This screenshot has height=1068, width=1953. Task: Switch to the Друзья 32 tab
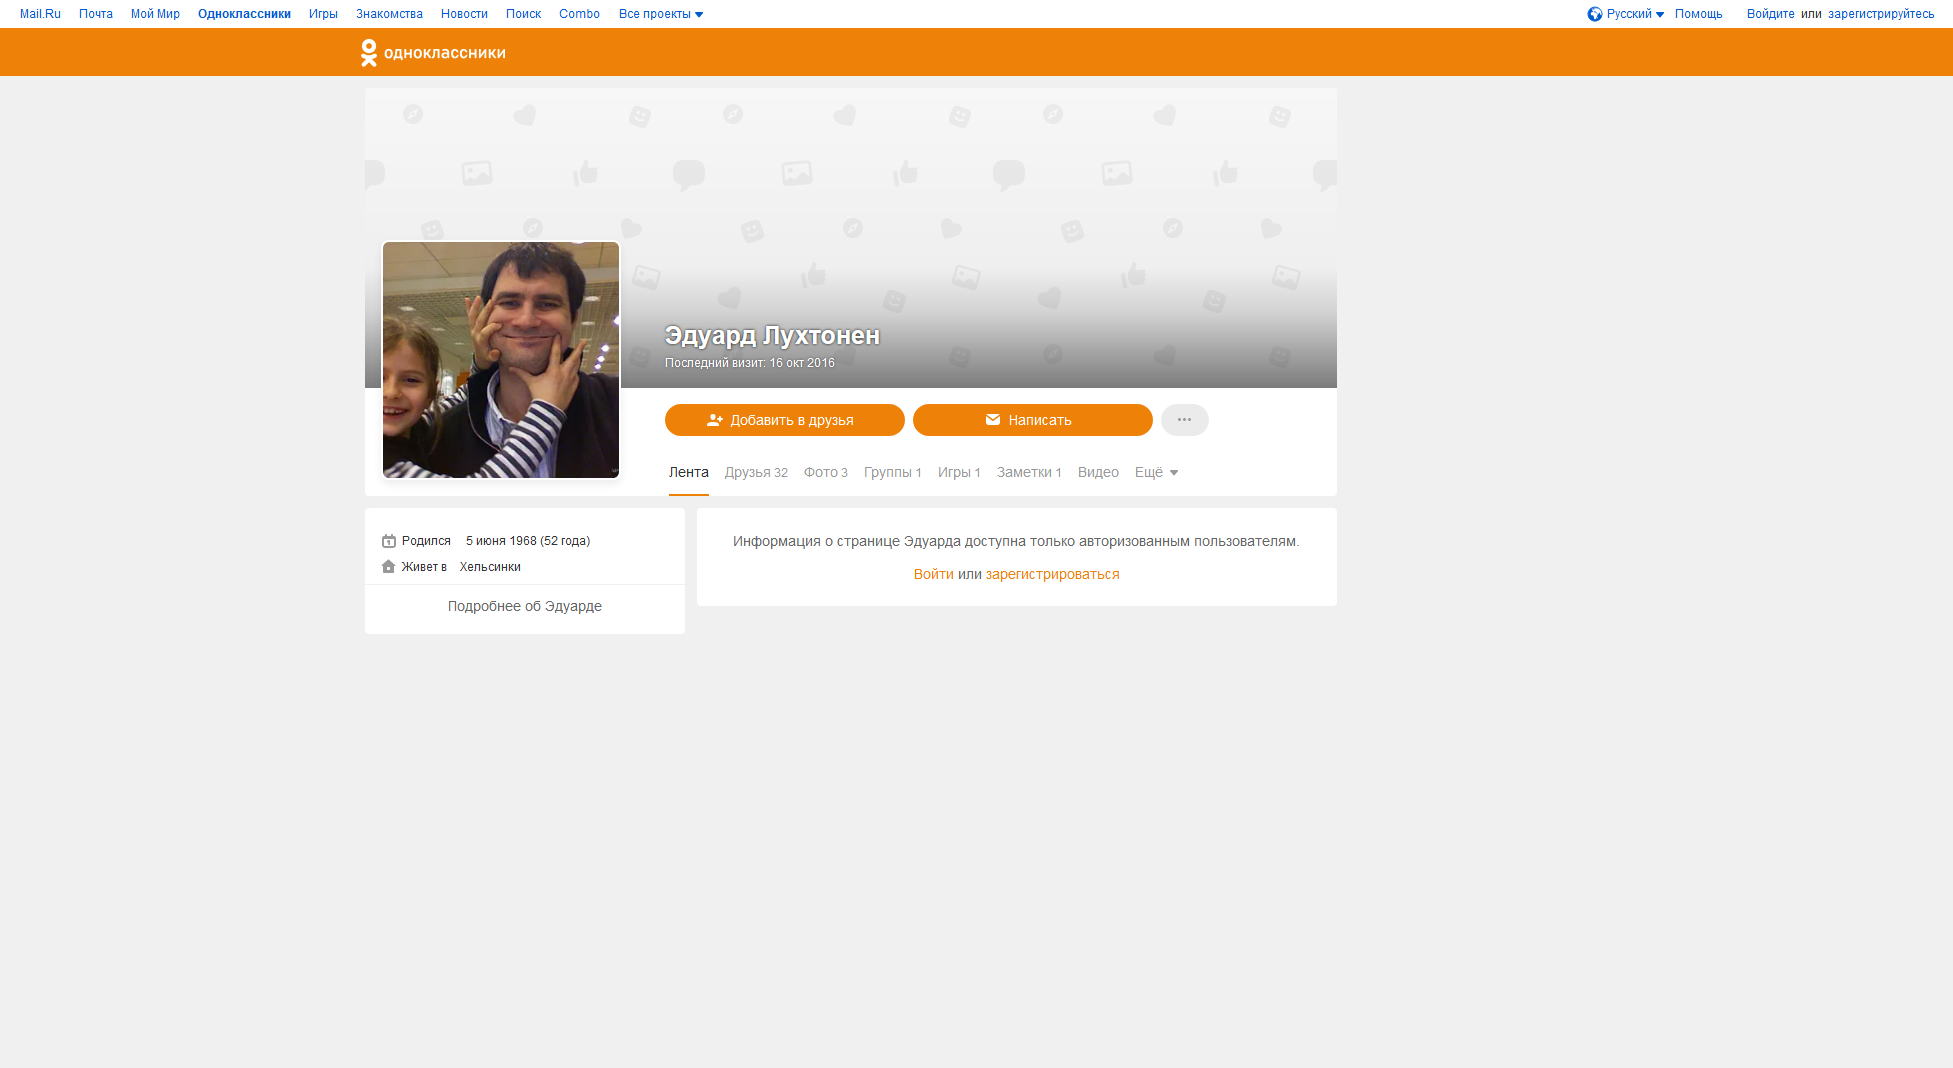756,473
